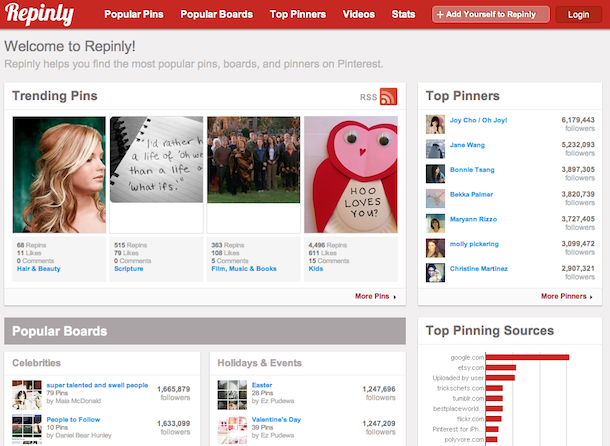Open Bekka Palmer's avatar

coord(435,199)
